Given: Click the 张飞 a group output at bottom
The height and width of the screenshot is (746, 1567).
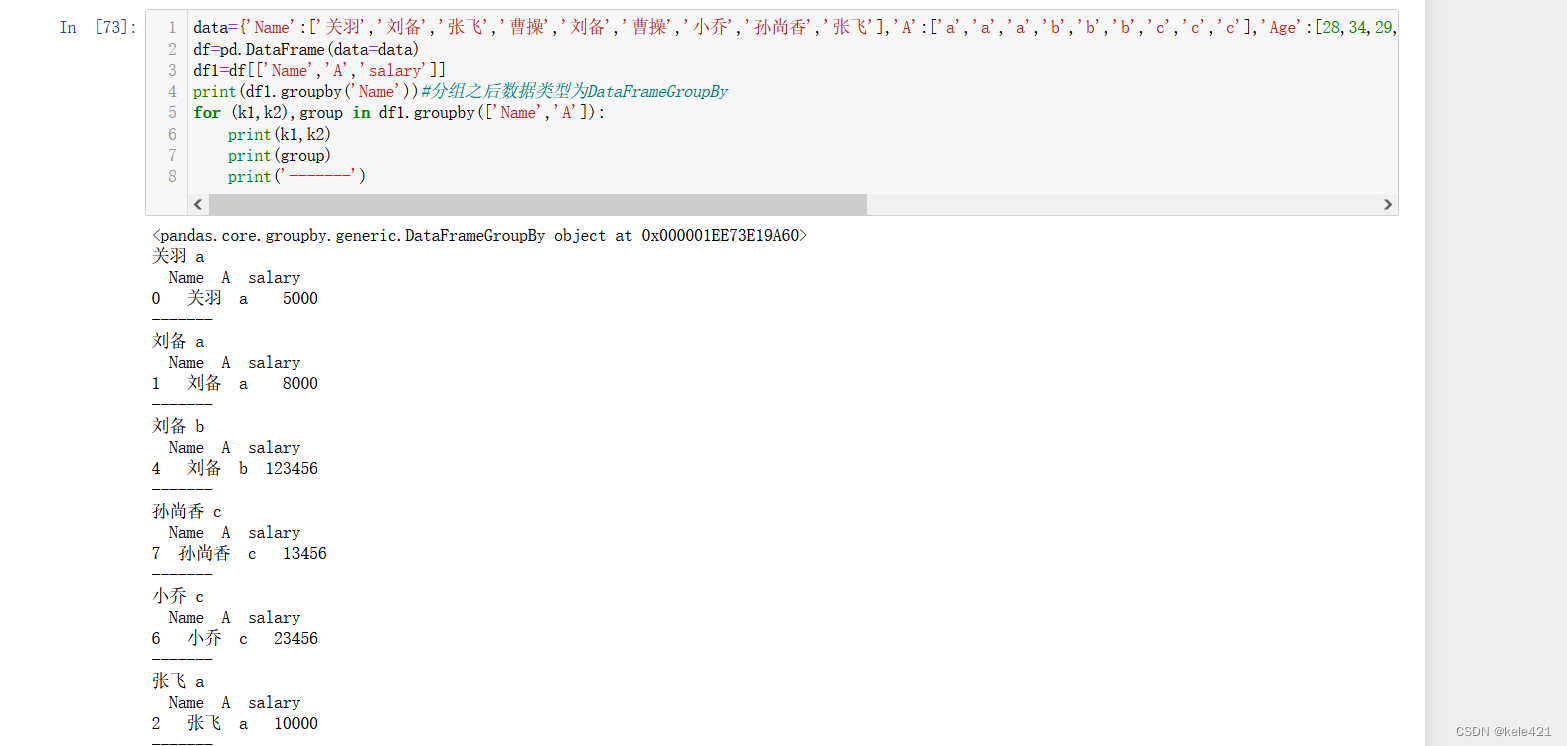Looking at the screenshot, I should (177, 681).
